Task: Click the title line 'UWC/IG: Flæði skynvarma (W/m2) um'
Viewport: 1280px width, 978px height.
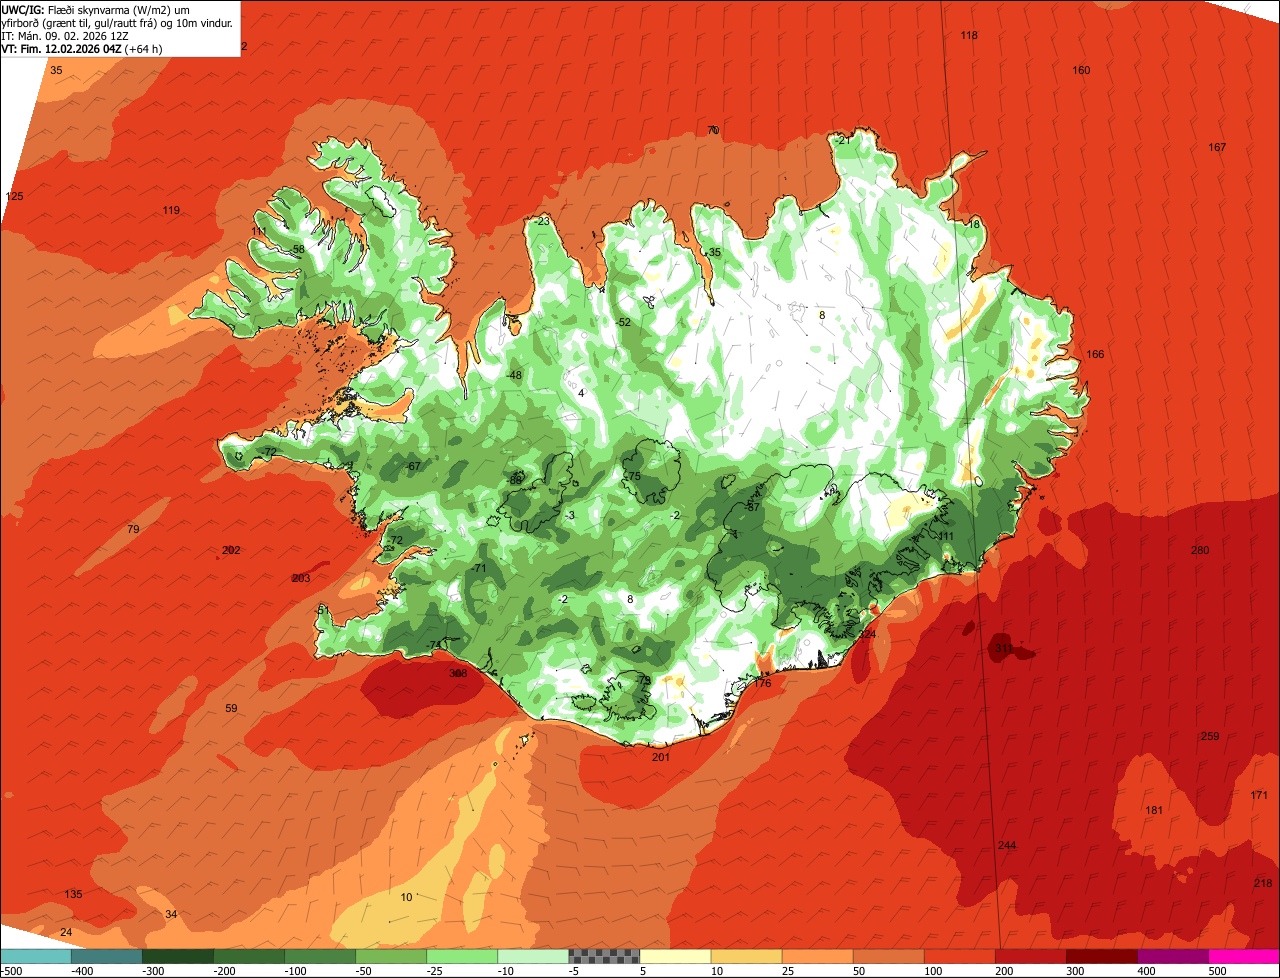Action: tap(97, 9)
